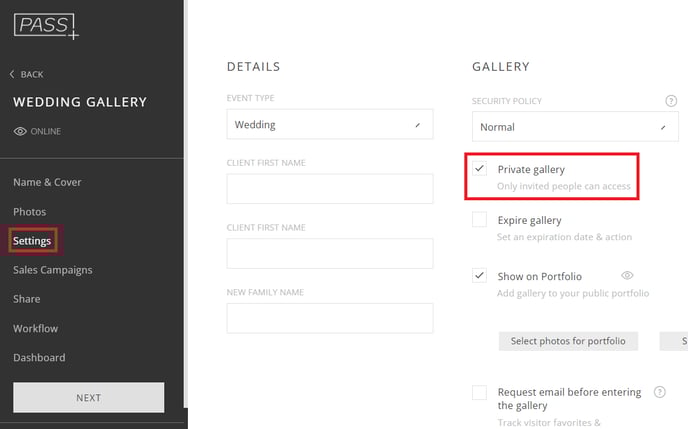Go to Name & Cover section
This screenshot has height=429, width=688.
coord(47,182)
